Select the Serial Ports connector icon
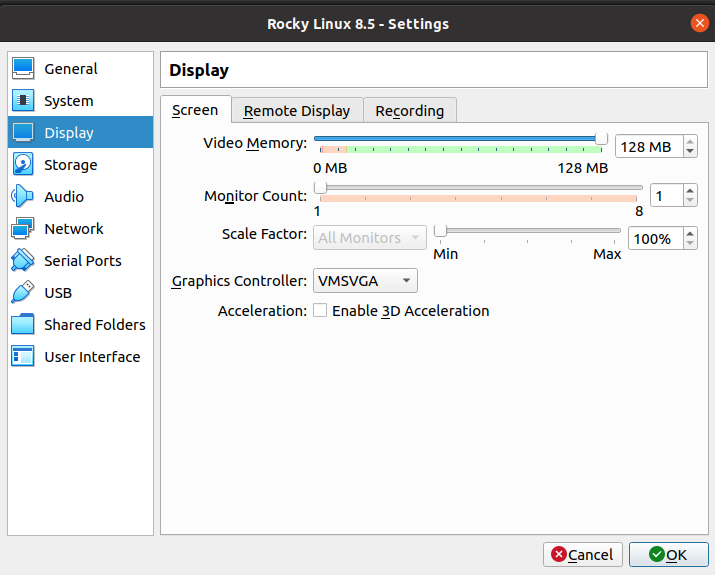The height and width of the screenshot is (575, 715). tap(23, 261)
